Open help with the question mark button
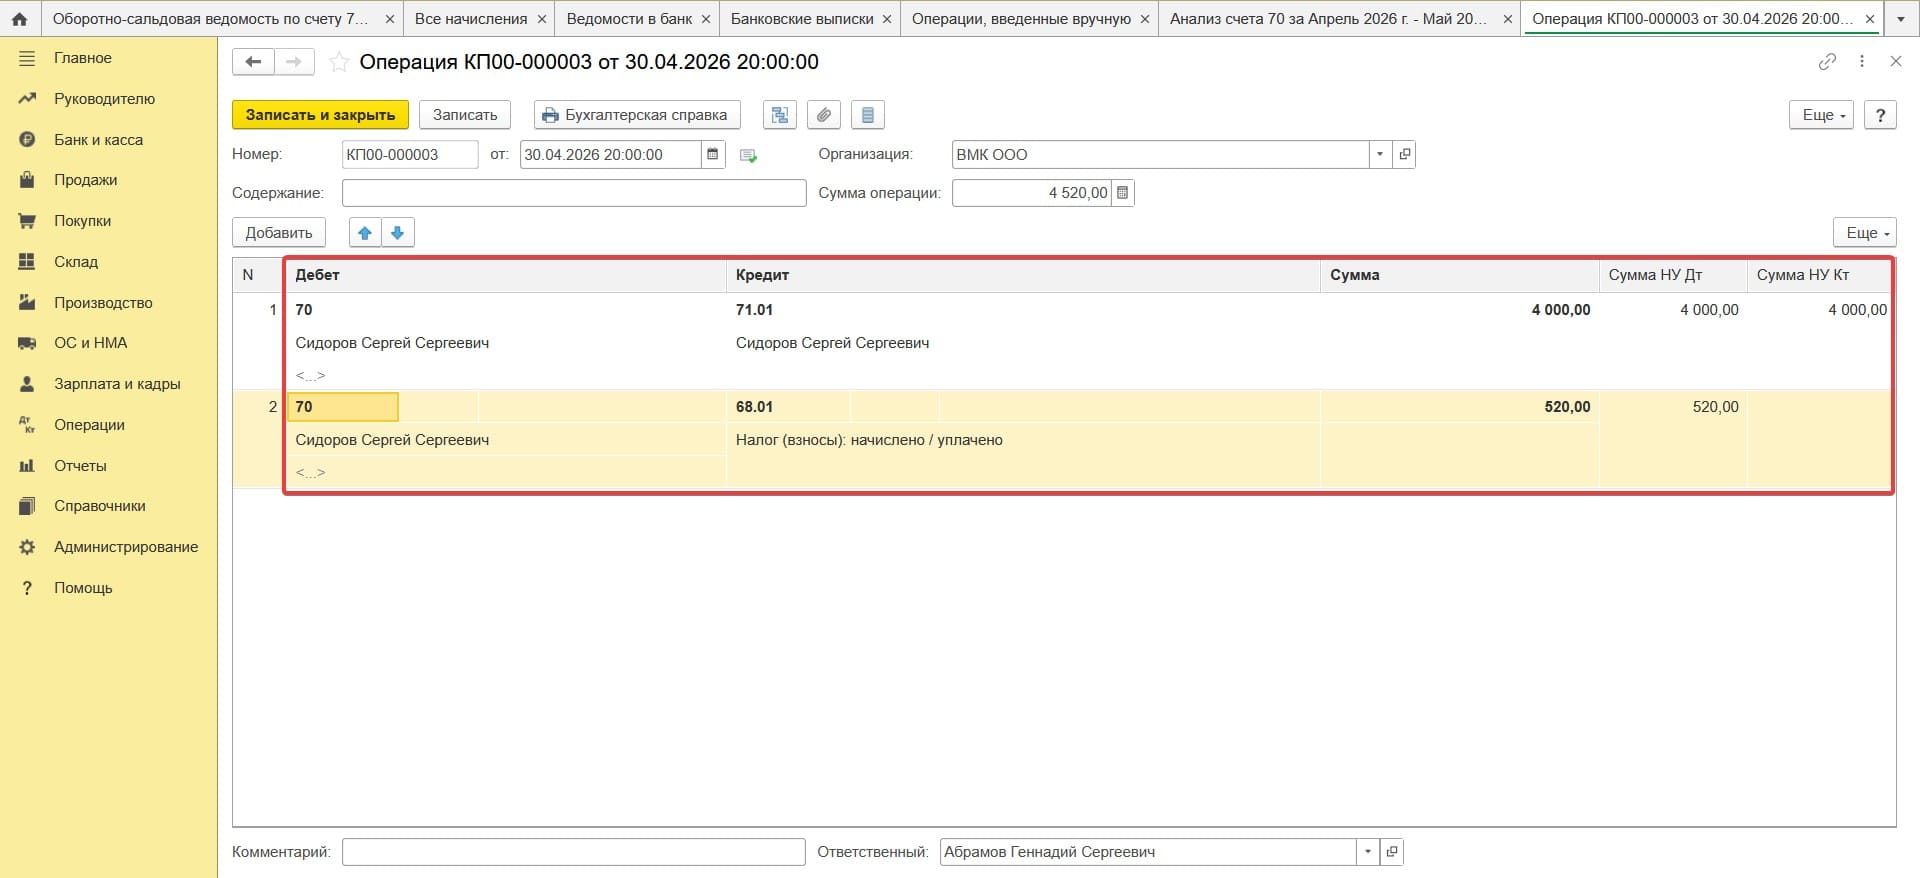Image resolution: width=1920 pixels, height=878 pixels. point(1881,115)
